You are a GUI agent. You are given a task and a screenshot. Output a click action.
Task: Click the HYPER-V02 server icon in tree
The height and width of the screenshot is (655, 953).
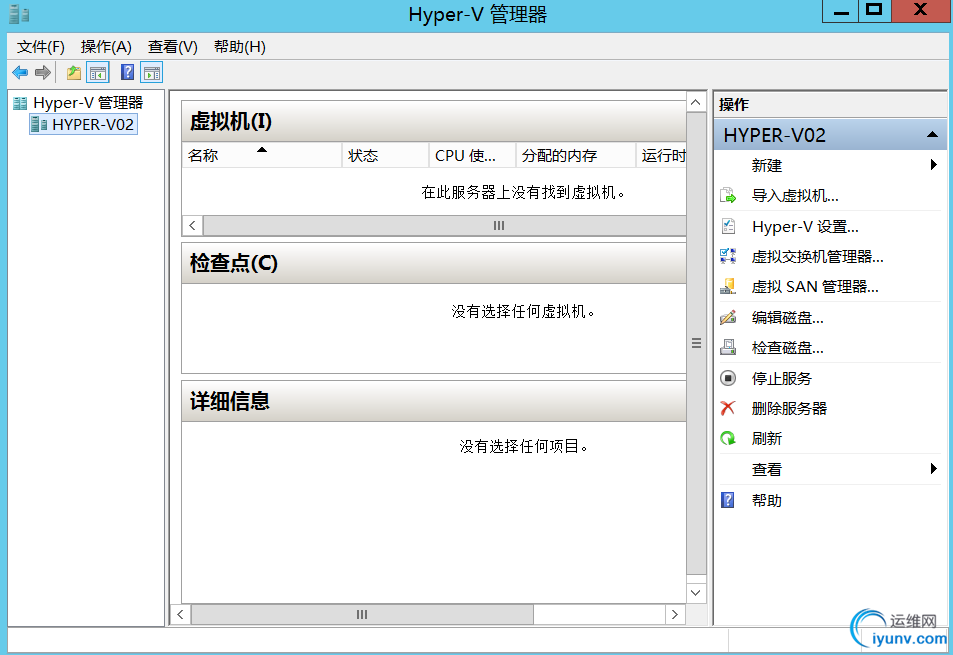coord(39,125)
